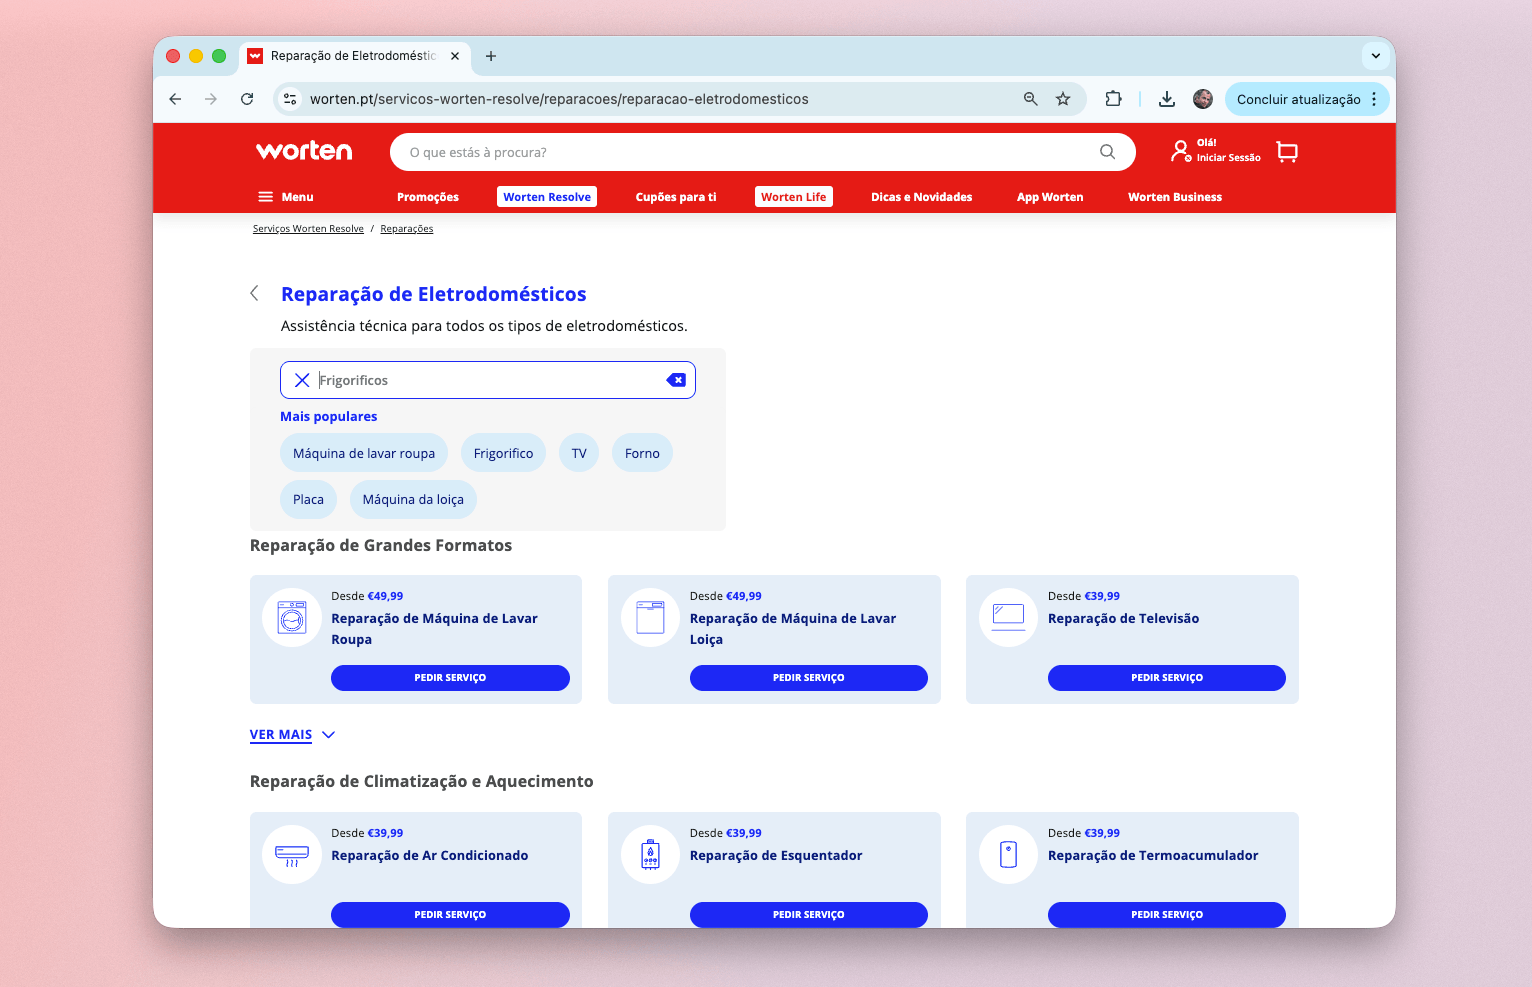Click the Worten logo
This screenshot has width=1532, height=987.
click(x=304, y=151)
